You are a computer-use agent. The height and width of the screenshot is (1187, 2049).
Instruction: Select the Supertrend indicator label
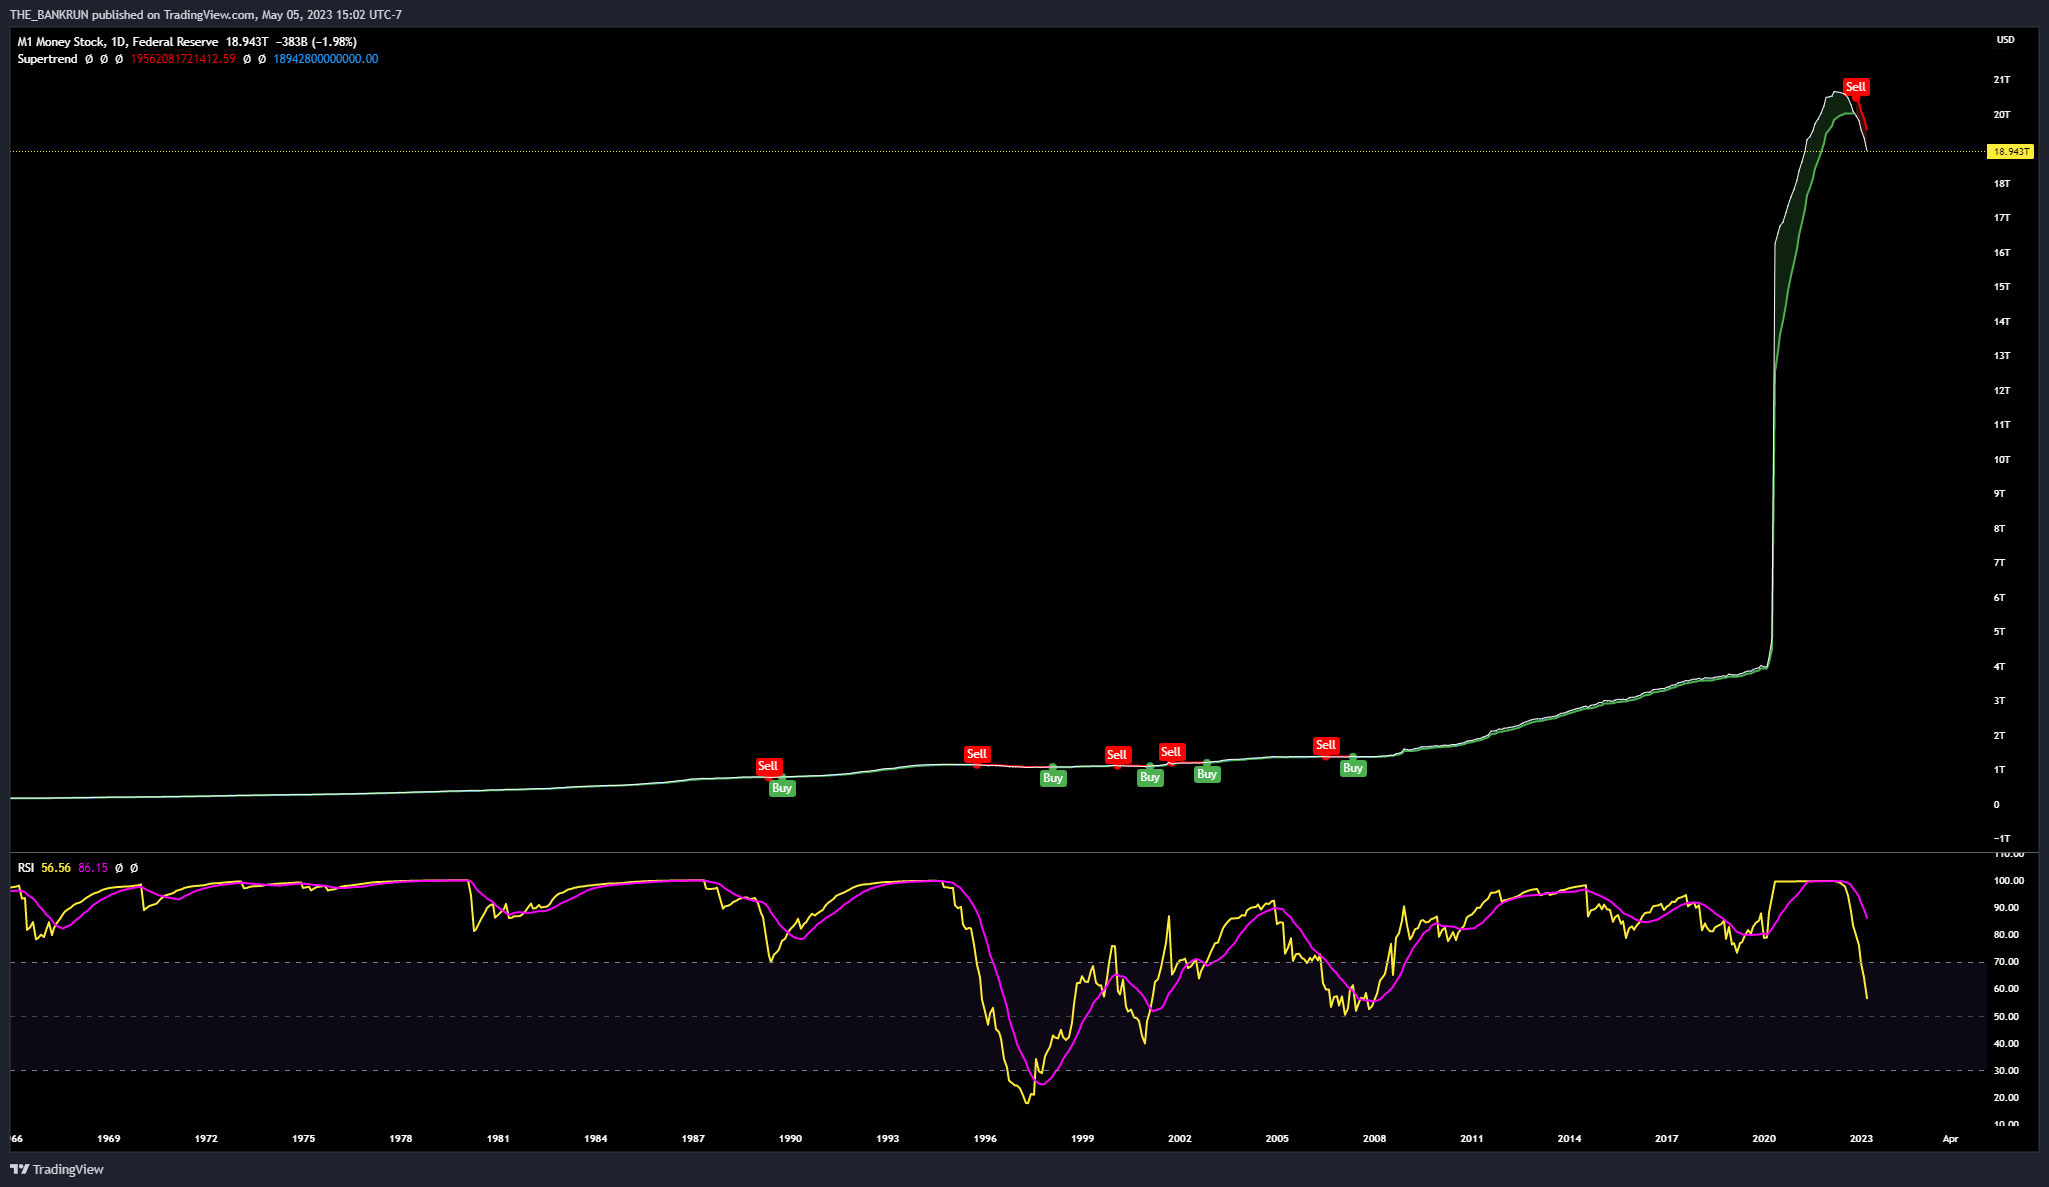coord(47,59)
